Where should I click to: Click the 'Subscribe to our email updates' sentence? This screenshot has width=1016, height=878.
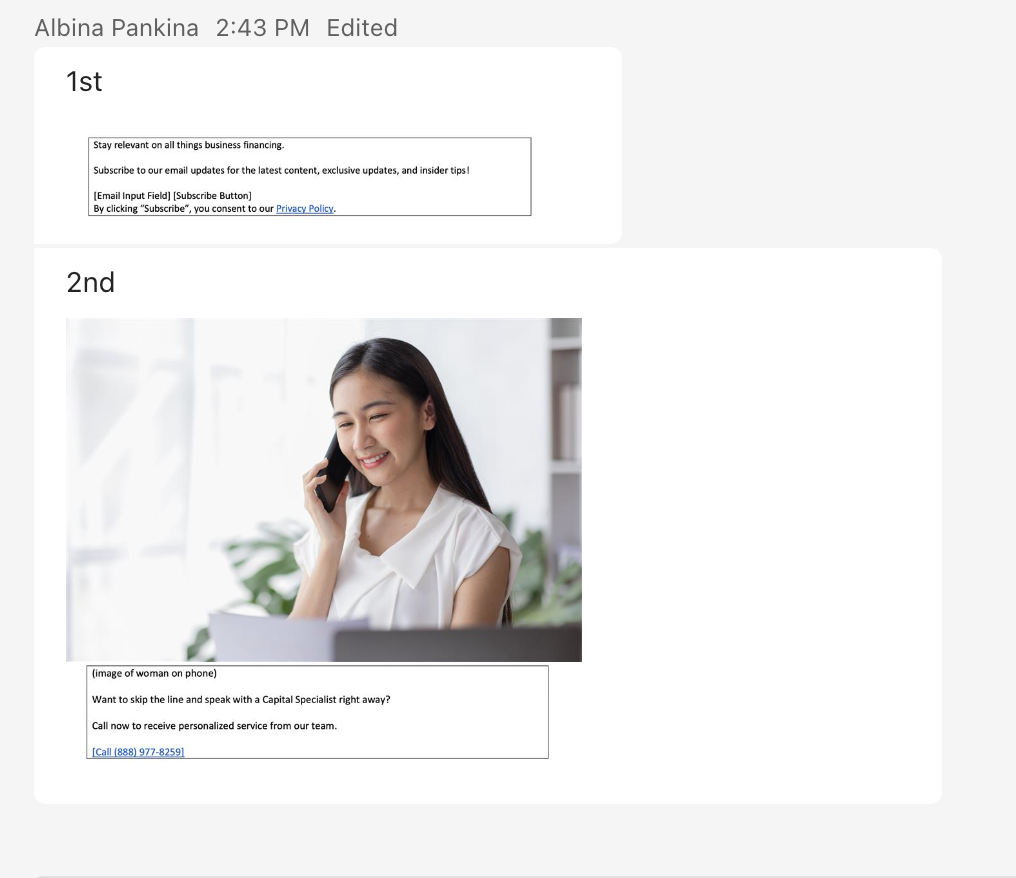pyautogui.click(x=281, y=170)
